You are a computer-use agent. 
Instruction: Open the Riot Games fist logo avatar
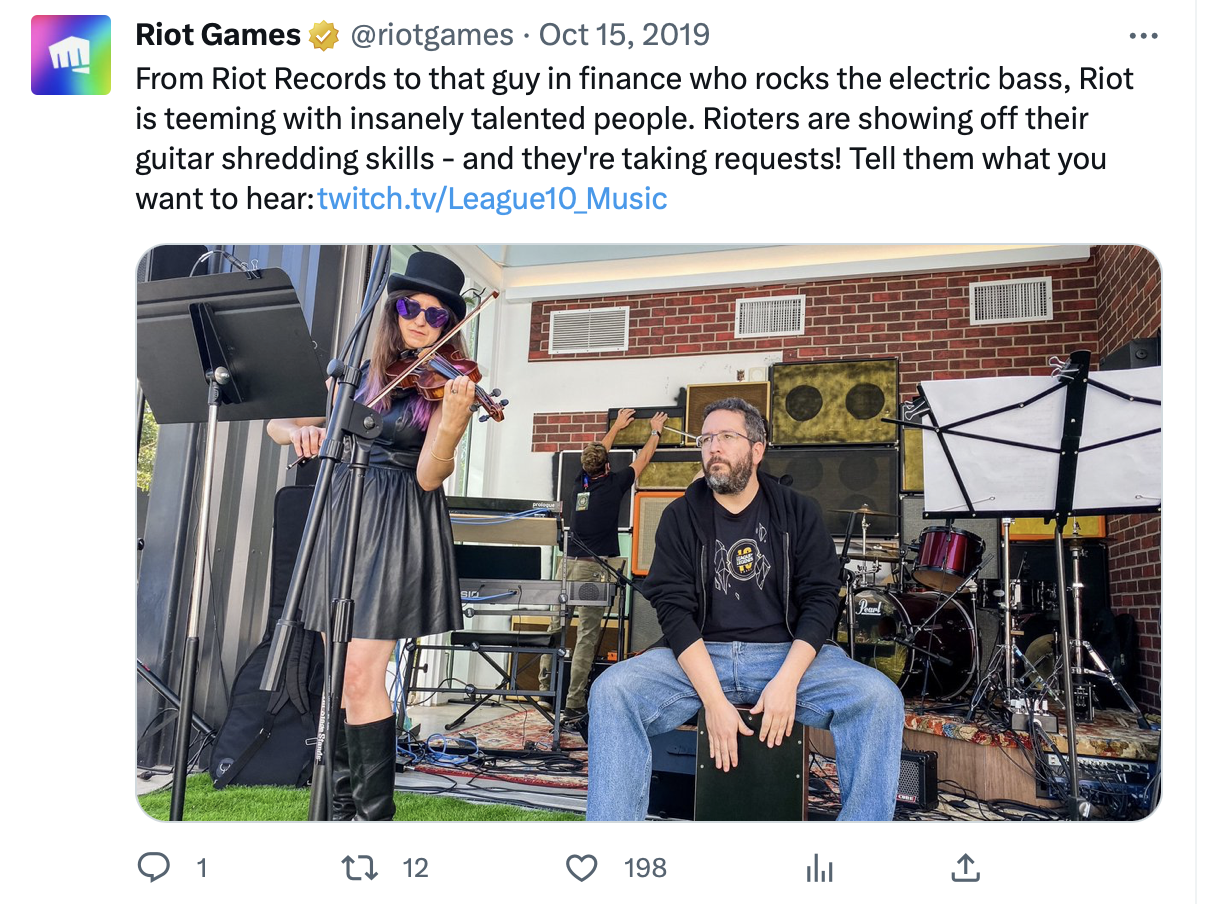(70, 55)
